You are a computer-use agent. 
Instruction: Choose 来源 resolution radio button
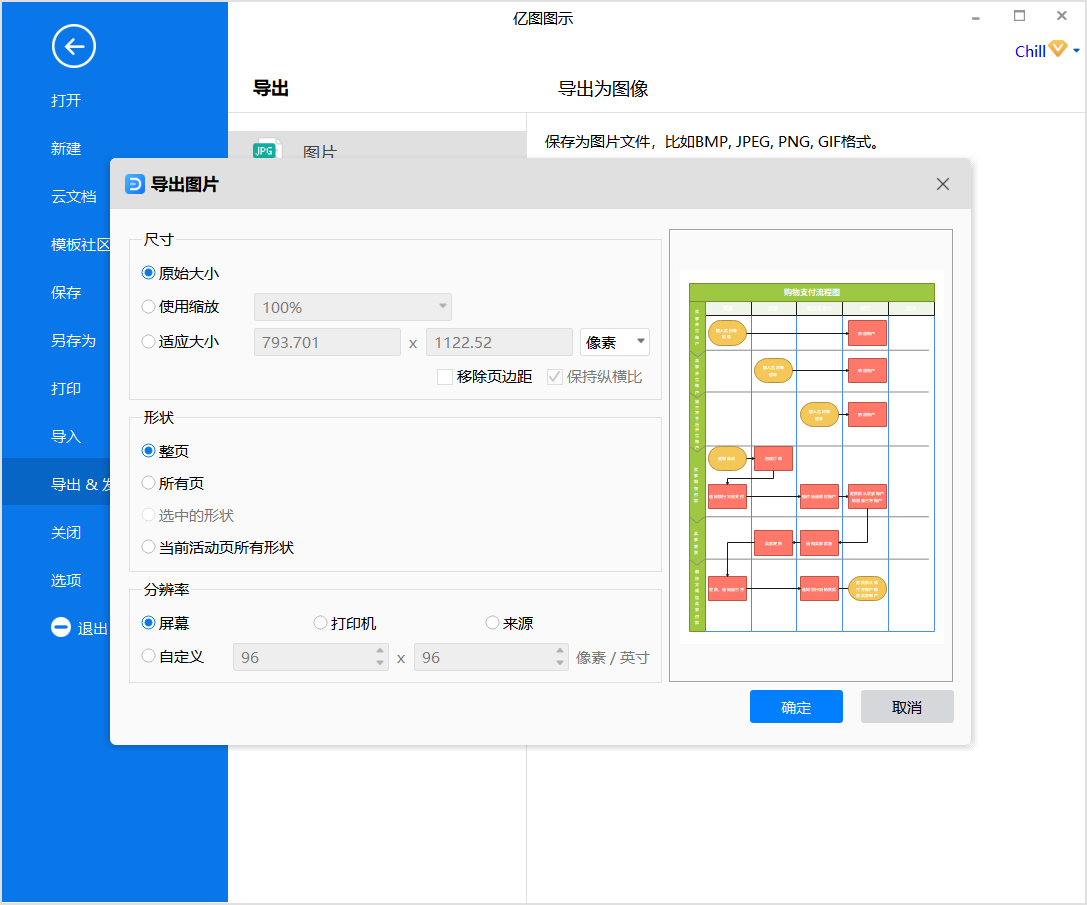point(492,622)
